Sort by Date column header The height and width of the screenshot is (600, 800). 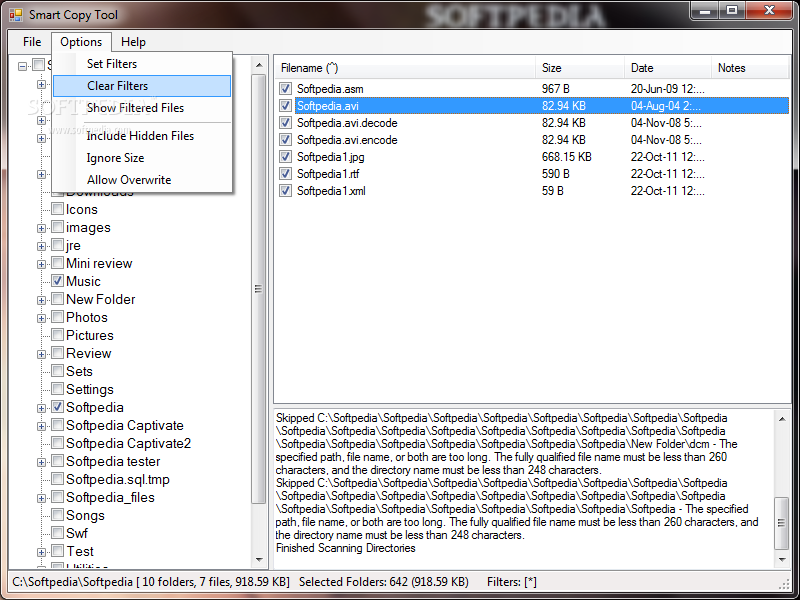tap(668, 68)
